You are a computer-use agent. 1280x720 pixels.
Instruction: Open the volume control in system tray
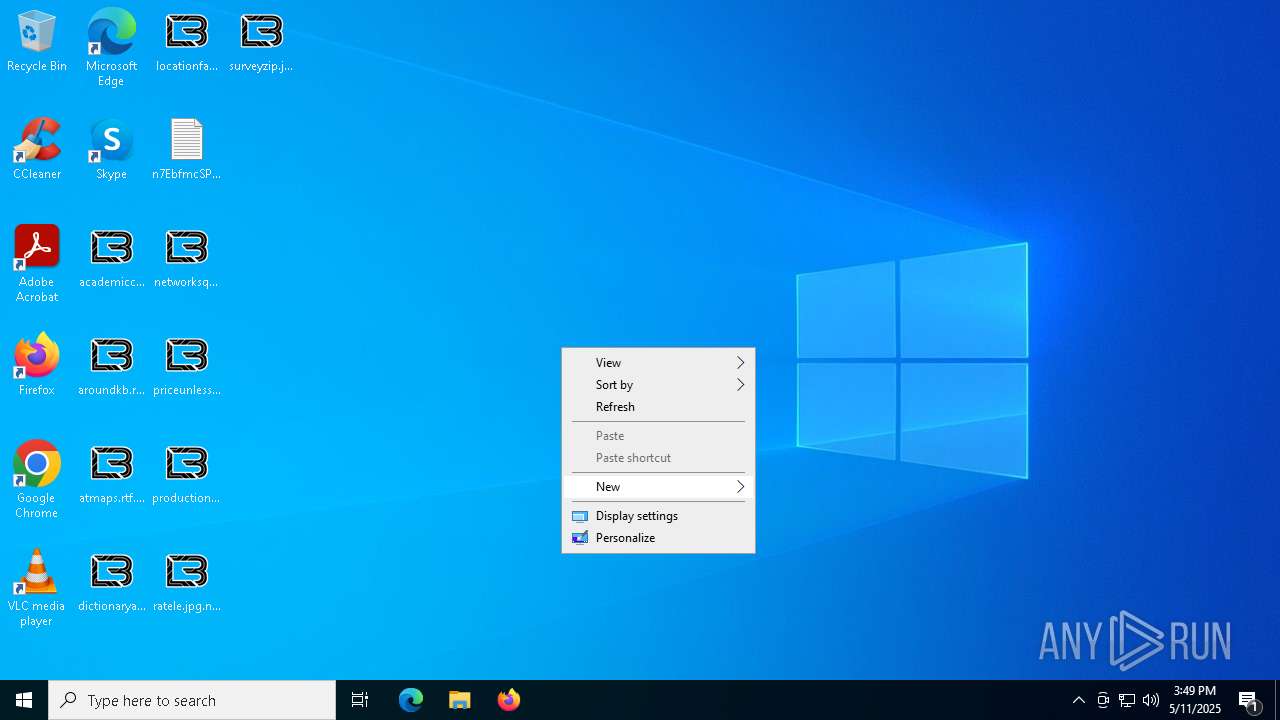[x=1151, y=700]
